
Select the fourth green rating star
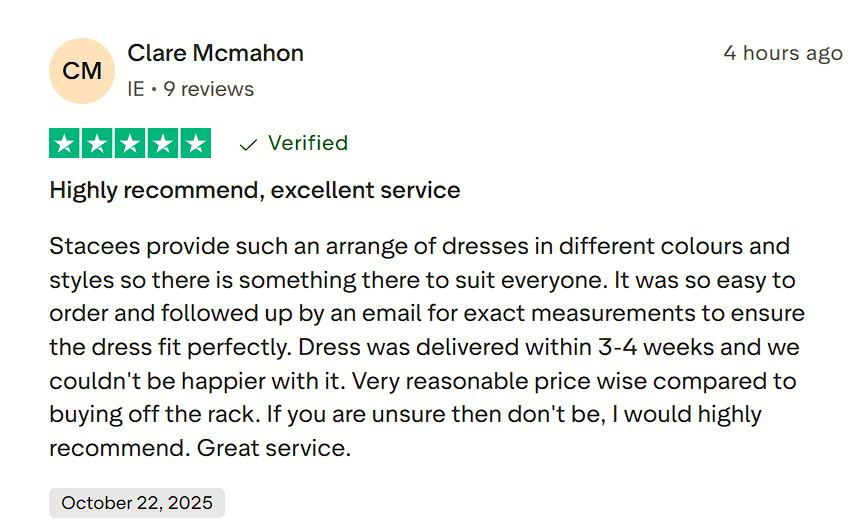pos(163,144)
